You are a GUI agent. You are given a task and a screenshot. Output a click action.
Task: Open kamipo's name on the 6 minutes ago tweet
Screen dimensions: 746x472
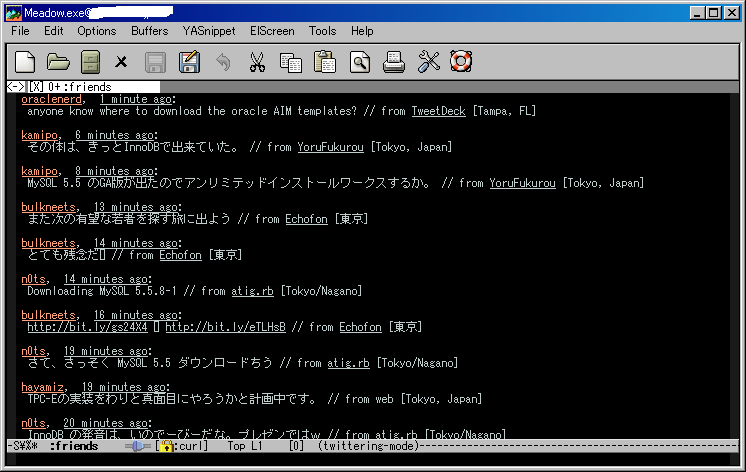tap(39, 135)
